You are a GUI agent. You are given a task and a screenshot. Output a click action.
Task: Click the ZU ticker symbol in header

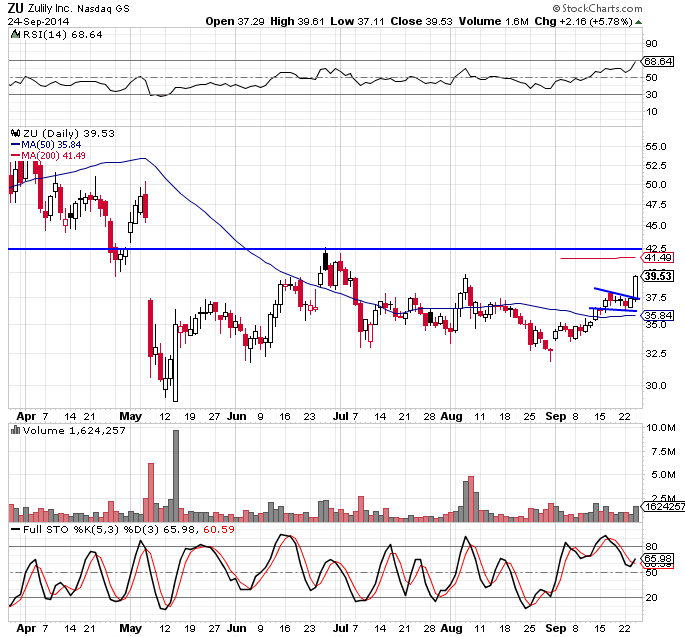[x=15, y=8]
